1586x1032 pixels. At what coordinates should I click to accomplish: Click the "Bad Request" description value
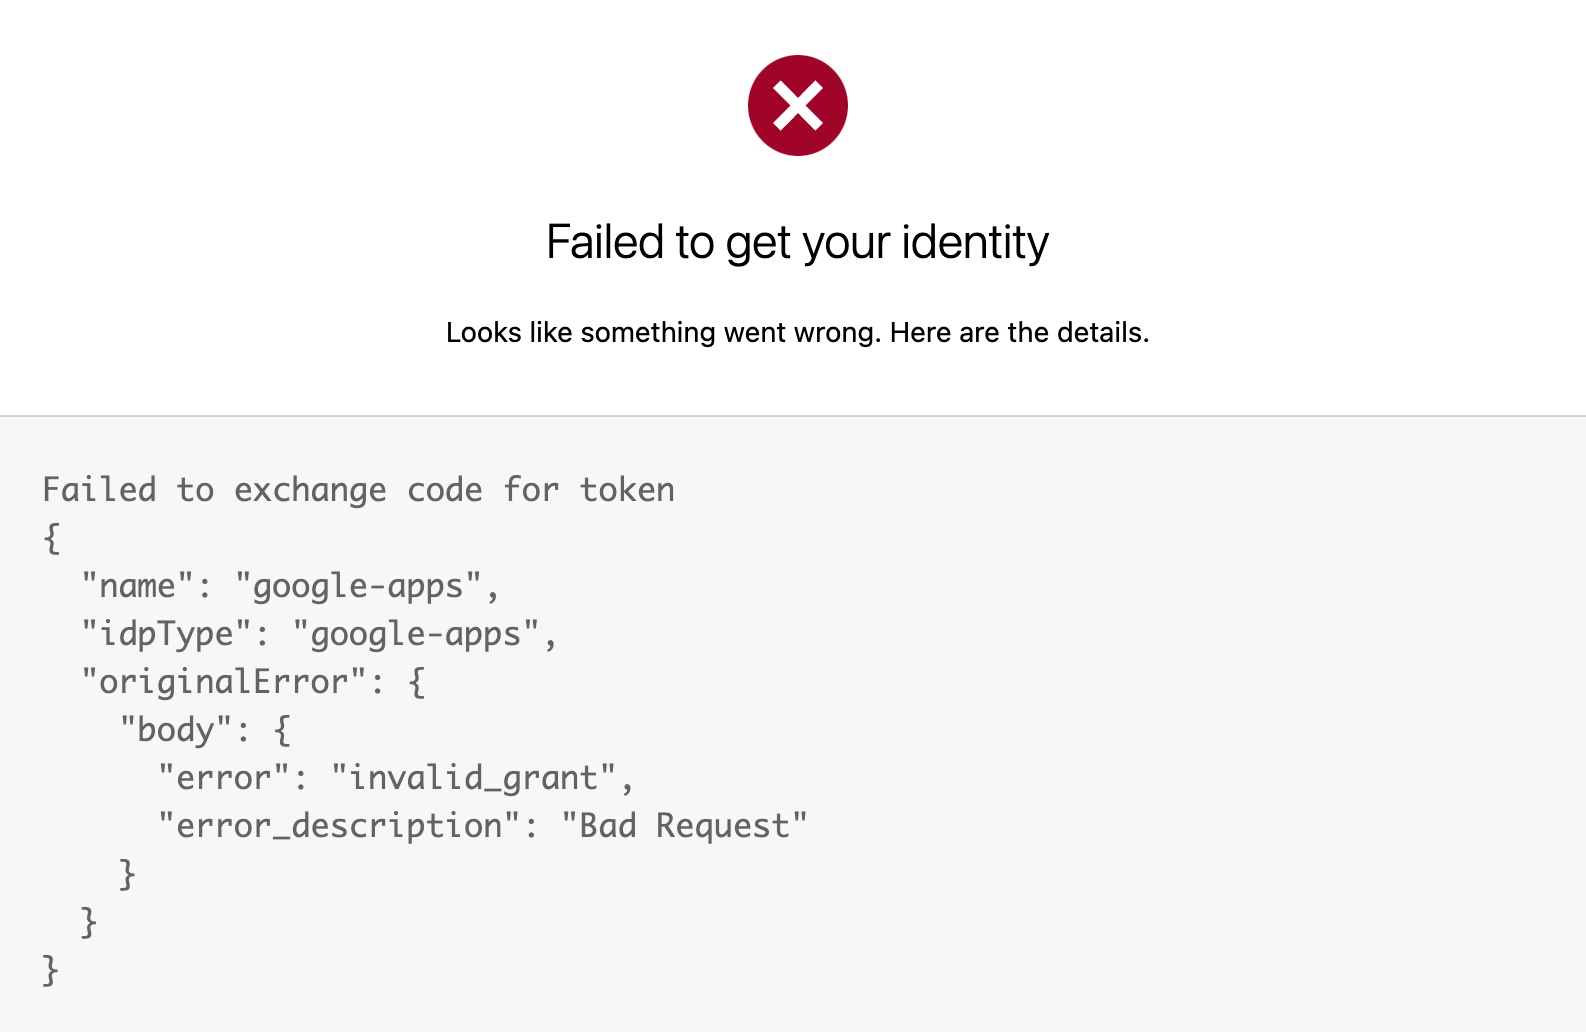pos(684,826)
